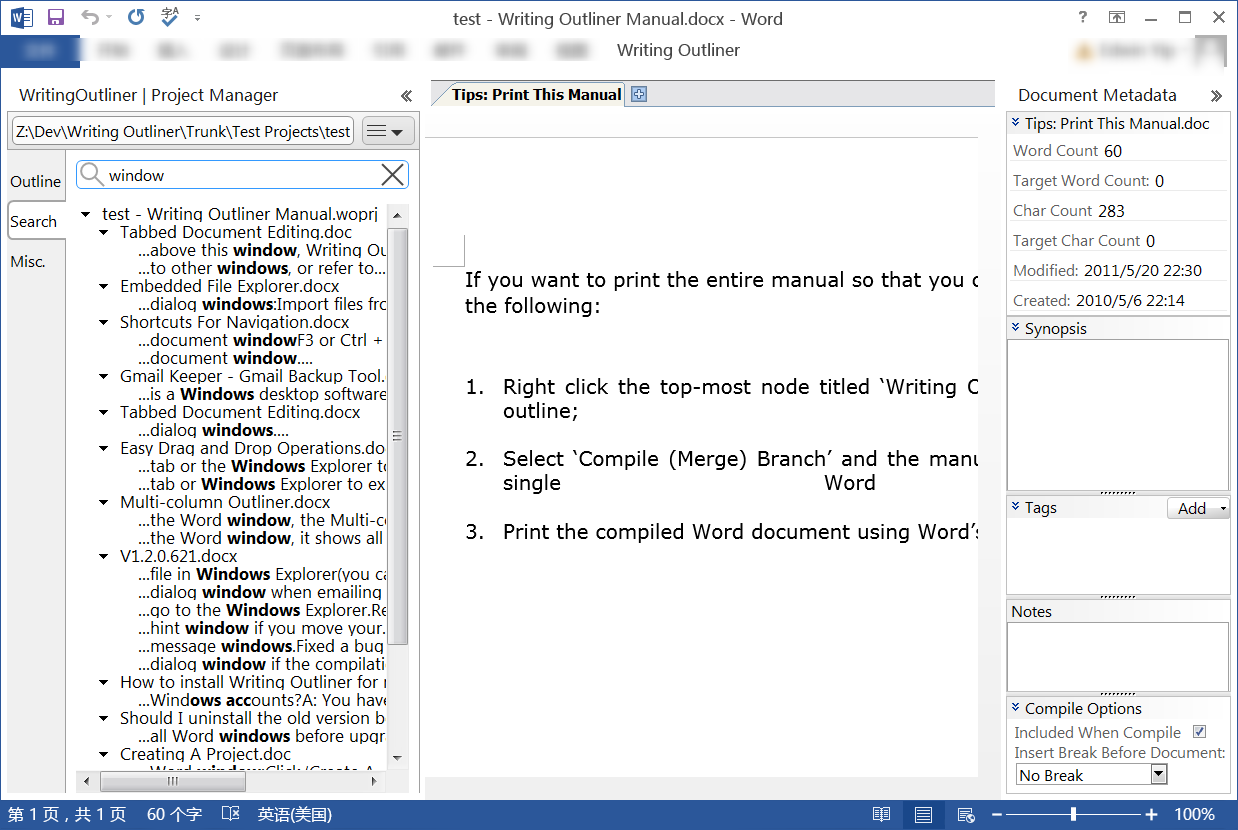Undo the last action
This screenshot has width=1238, height=830.
[x=90, y=17]
